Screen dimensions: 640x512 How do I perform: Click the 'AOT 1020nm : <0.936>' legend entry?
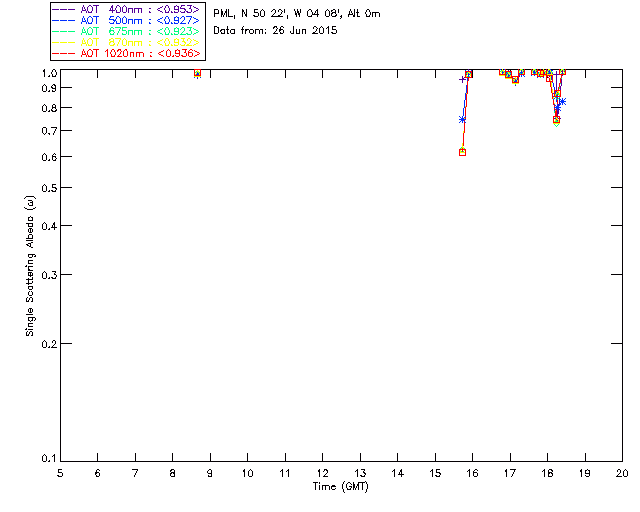[126, 53]
